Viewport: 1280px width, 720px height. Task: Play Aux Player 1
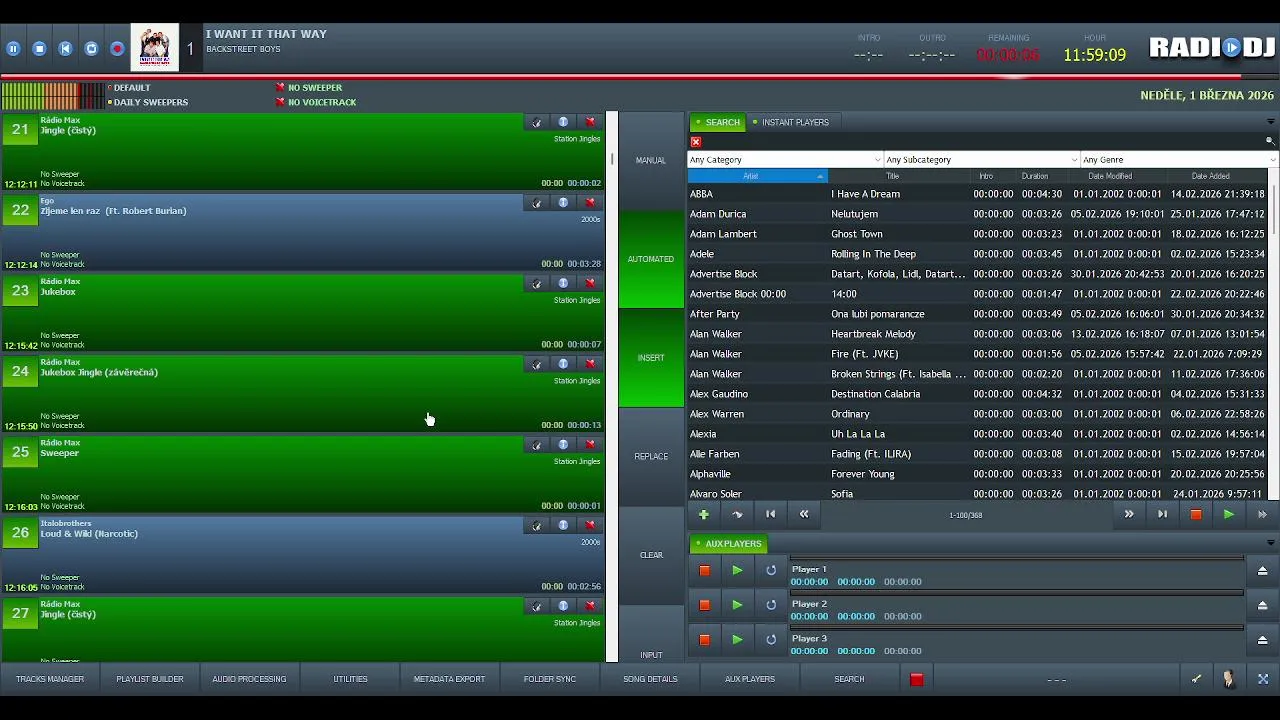(x=737, y=570)
